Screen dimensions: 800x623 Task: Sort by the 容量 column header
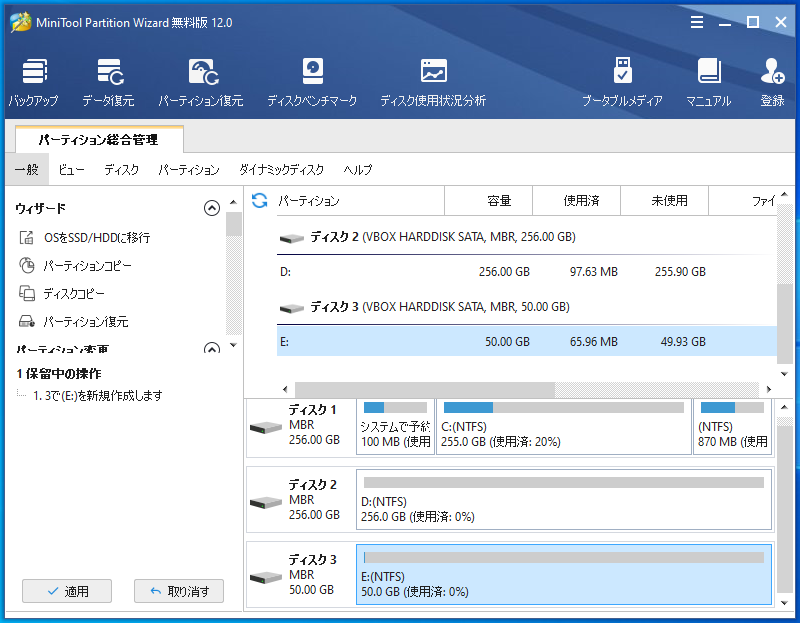(x=489, y=201)
